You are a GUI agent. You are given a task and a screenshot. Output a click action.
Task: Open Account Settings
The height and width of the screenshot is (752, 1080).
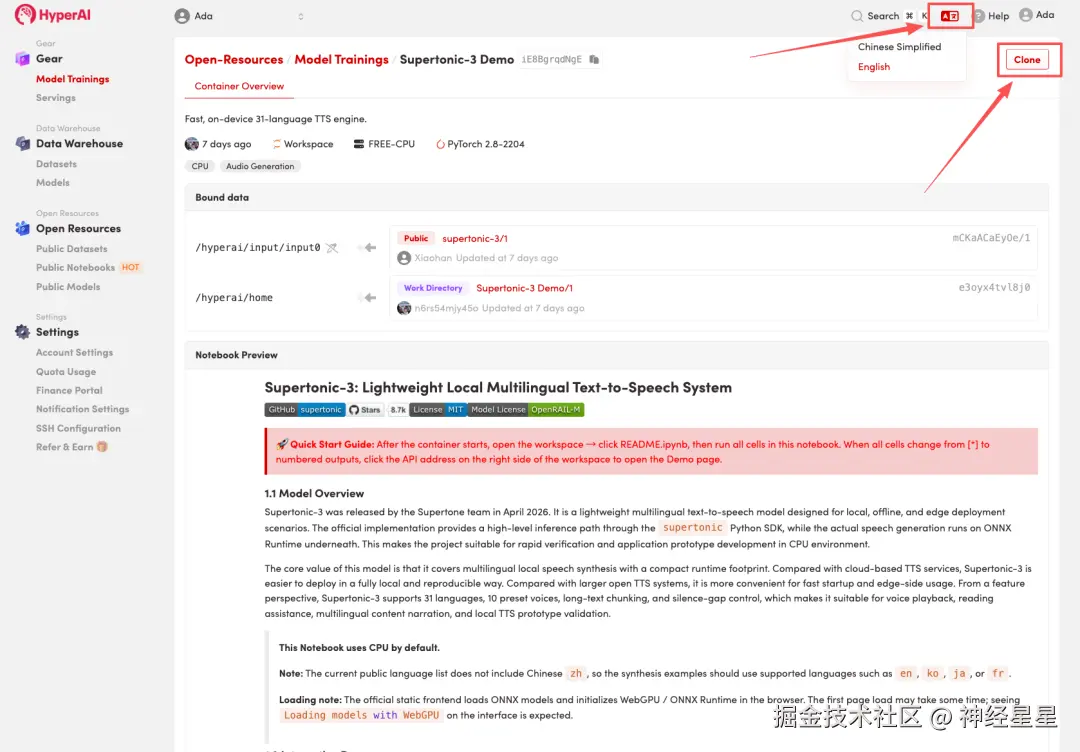click(74, 353)
